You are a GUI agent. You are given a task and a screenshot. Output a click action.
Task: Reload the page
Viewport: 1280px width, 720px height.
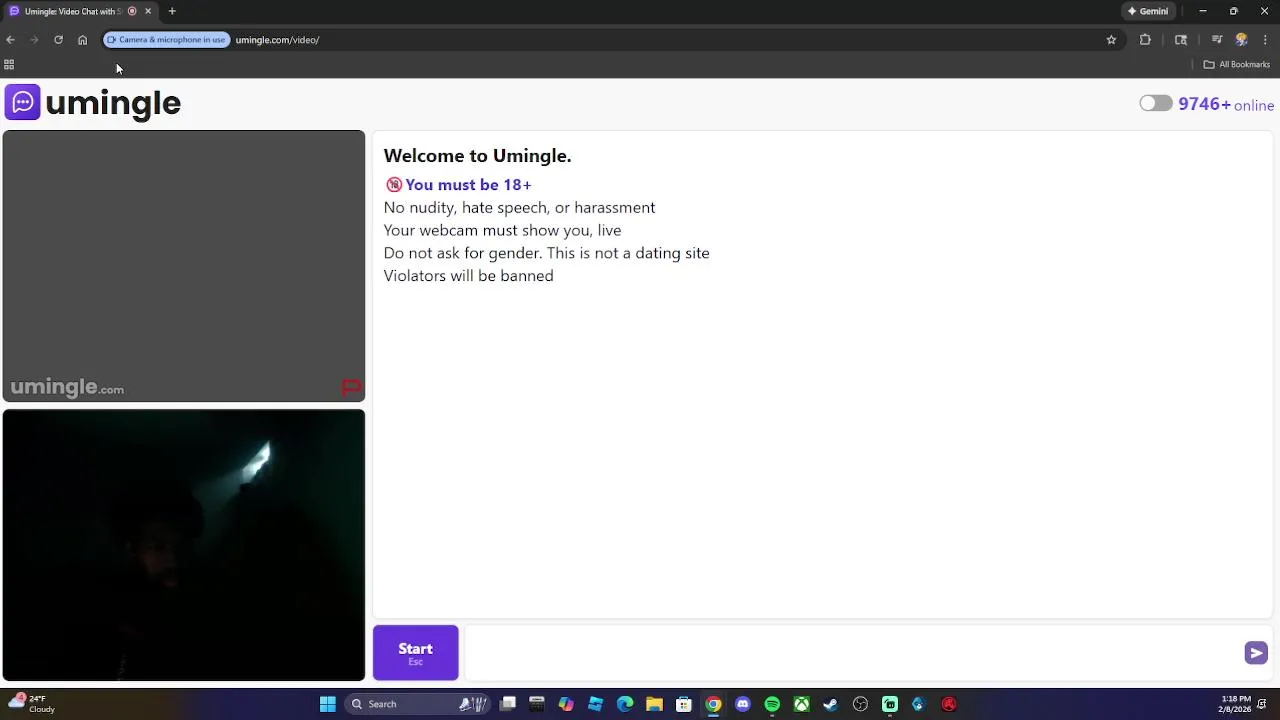coord(58,40)
